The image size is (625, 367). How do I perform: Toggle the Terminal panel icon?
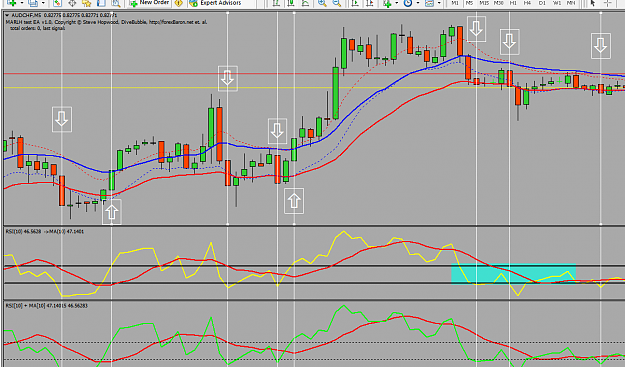coord(101,3)
